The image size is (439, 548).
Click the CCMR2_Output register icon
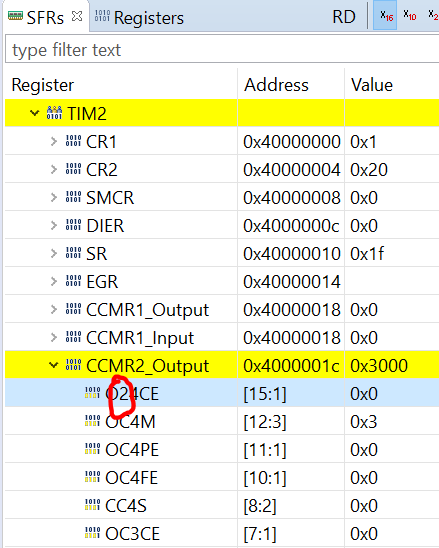73,365
